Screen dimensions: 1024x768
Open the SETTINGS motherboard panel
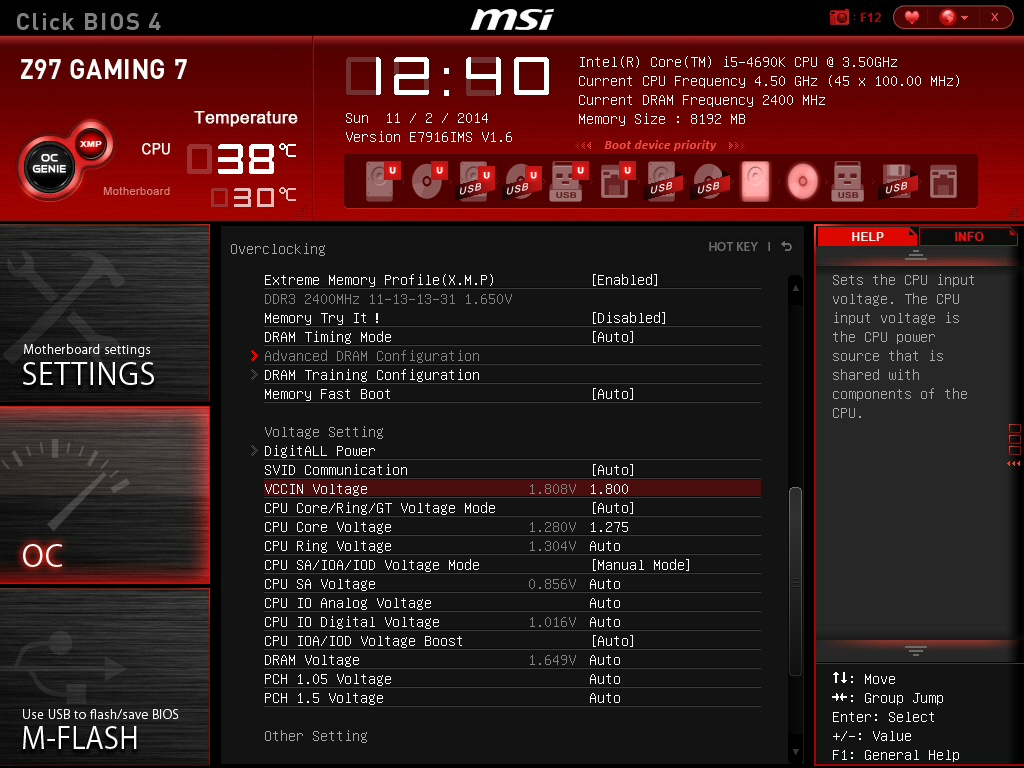[105, 315]
